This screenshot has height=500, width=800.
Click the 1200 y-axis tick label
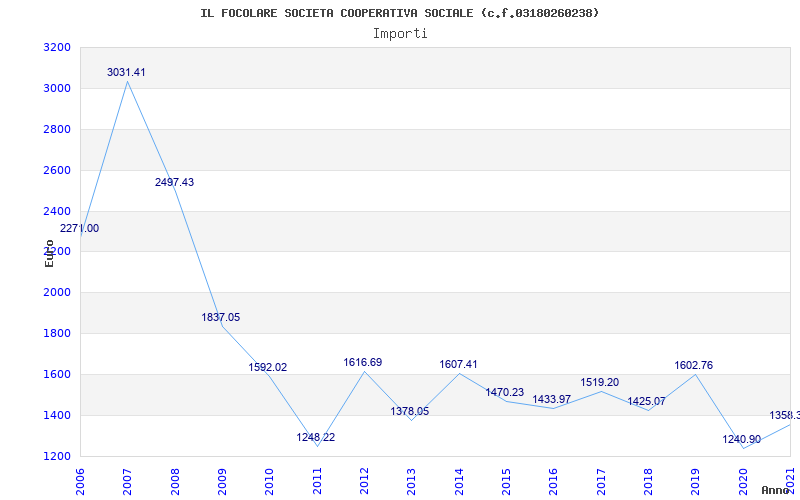pyautogui.click(x=58, y=456)
